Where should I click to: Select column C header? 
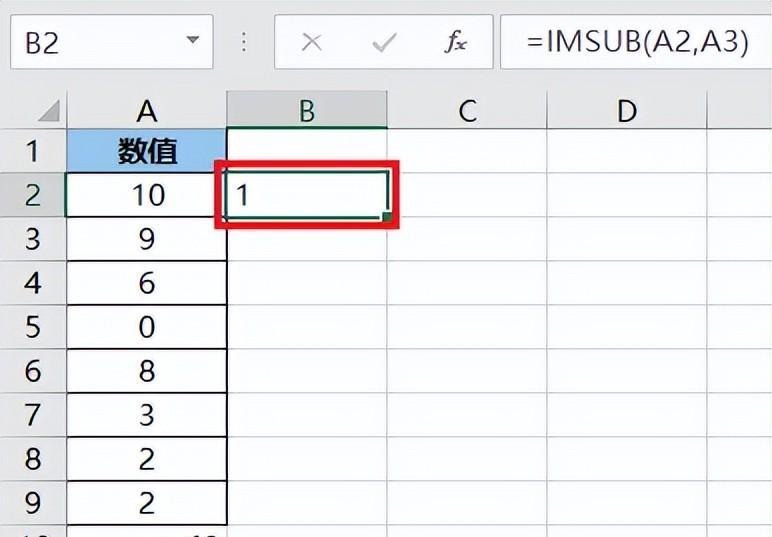pyautogui.click(x=467, y=111)
